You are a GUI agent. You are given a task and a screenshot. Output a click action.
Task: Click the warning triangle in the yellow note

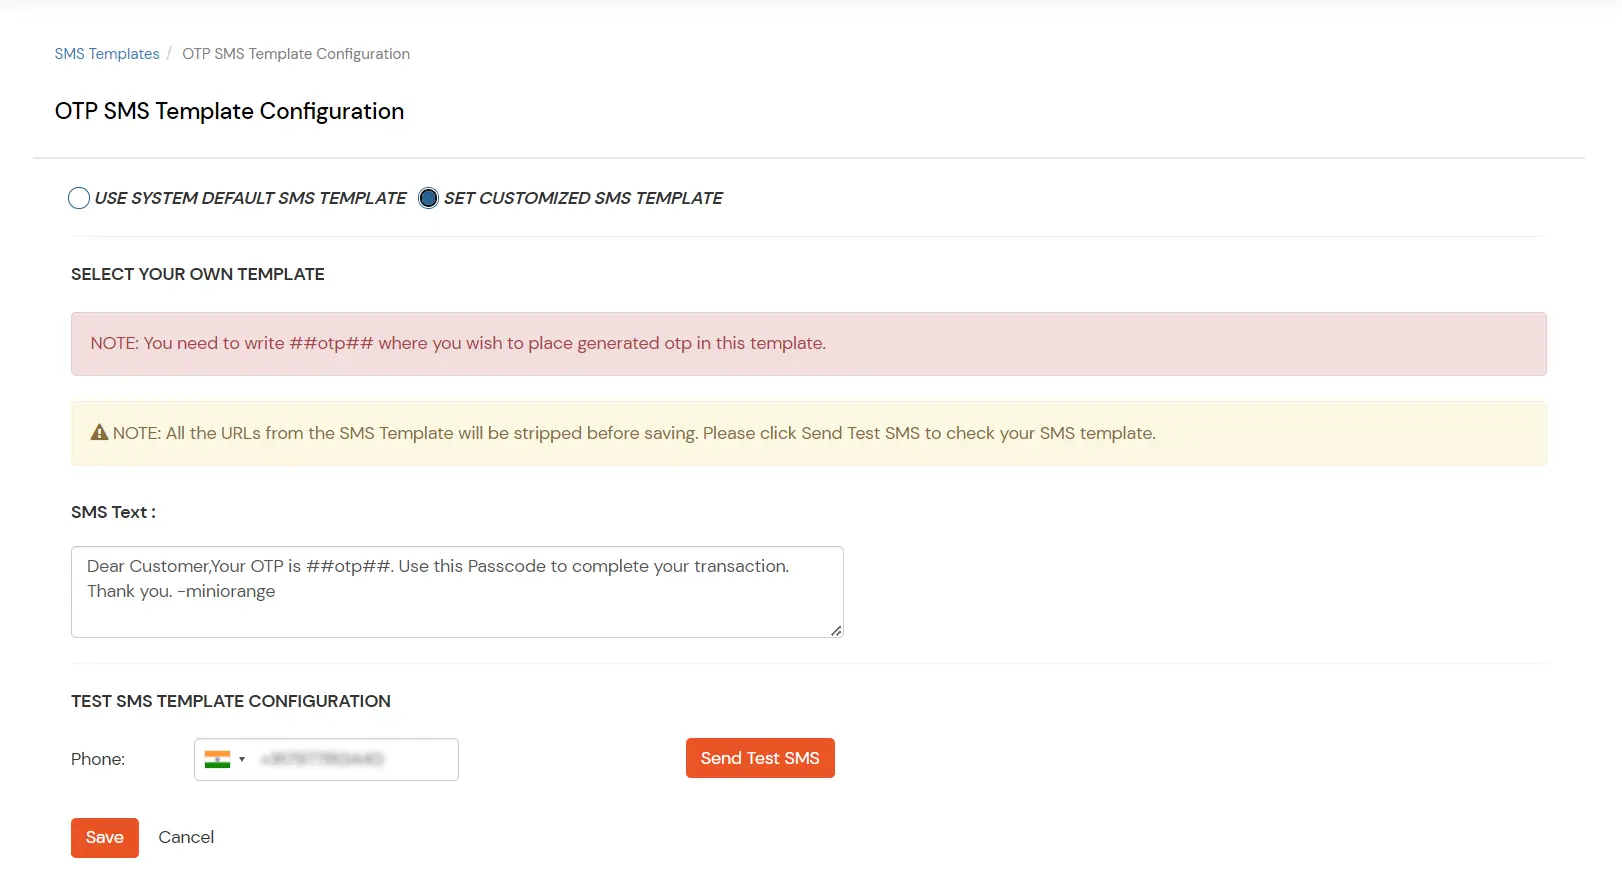tap(99, 432)
